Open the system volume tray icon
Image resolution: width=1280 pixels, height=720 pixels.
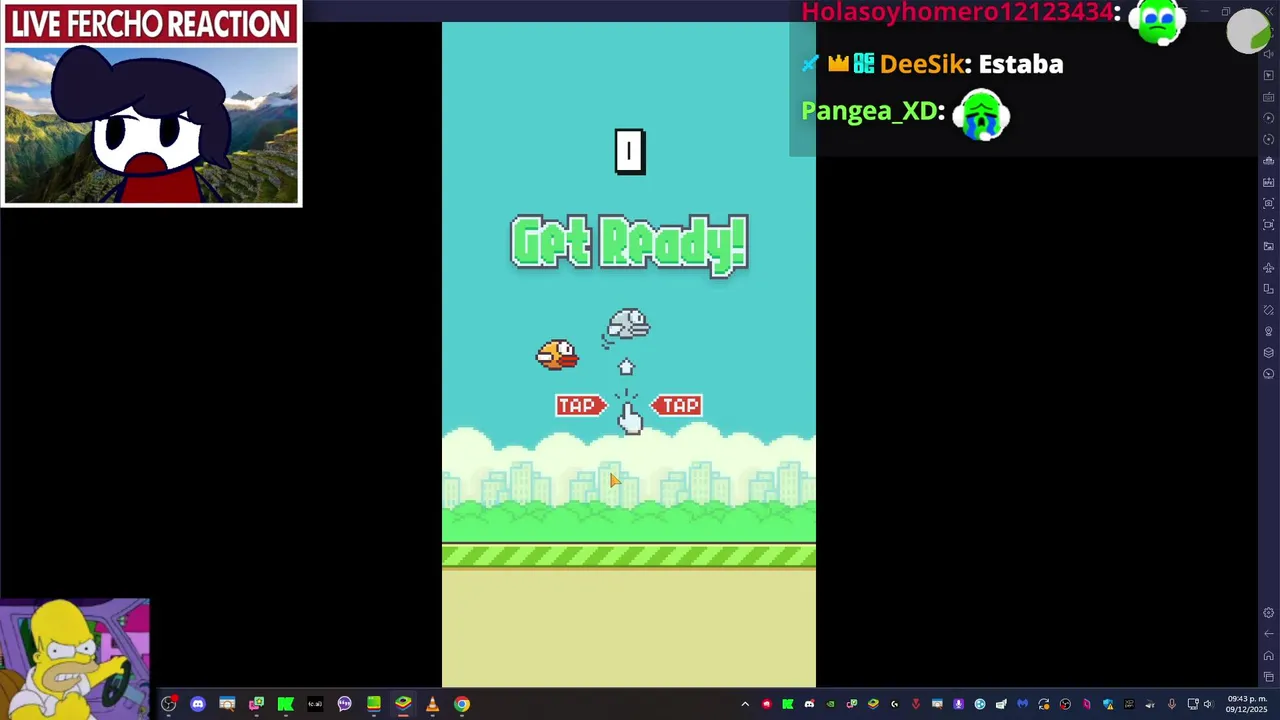tap(1207, 704)
